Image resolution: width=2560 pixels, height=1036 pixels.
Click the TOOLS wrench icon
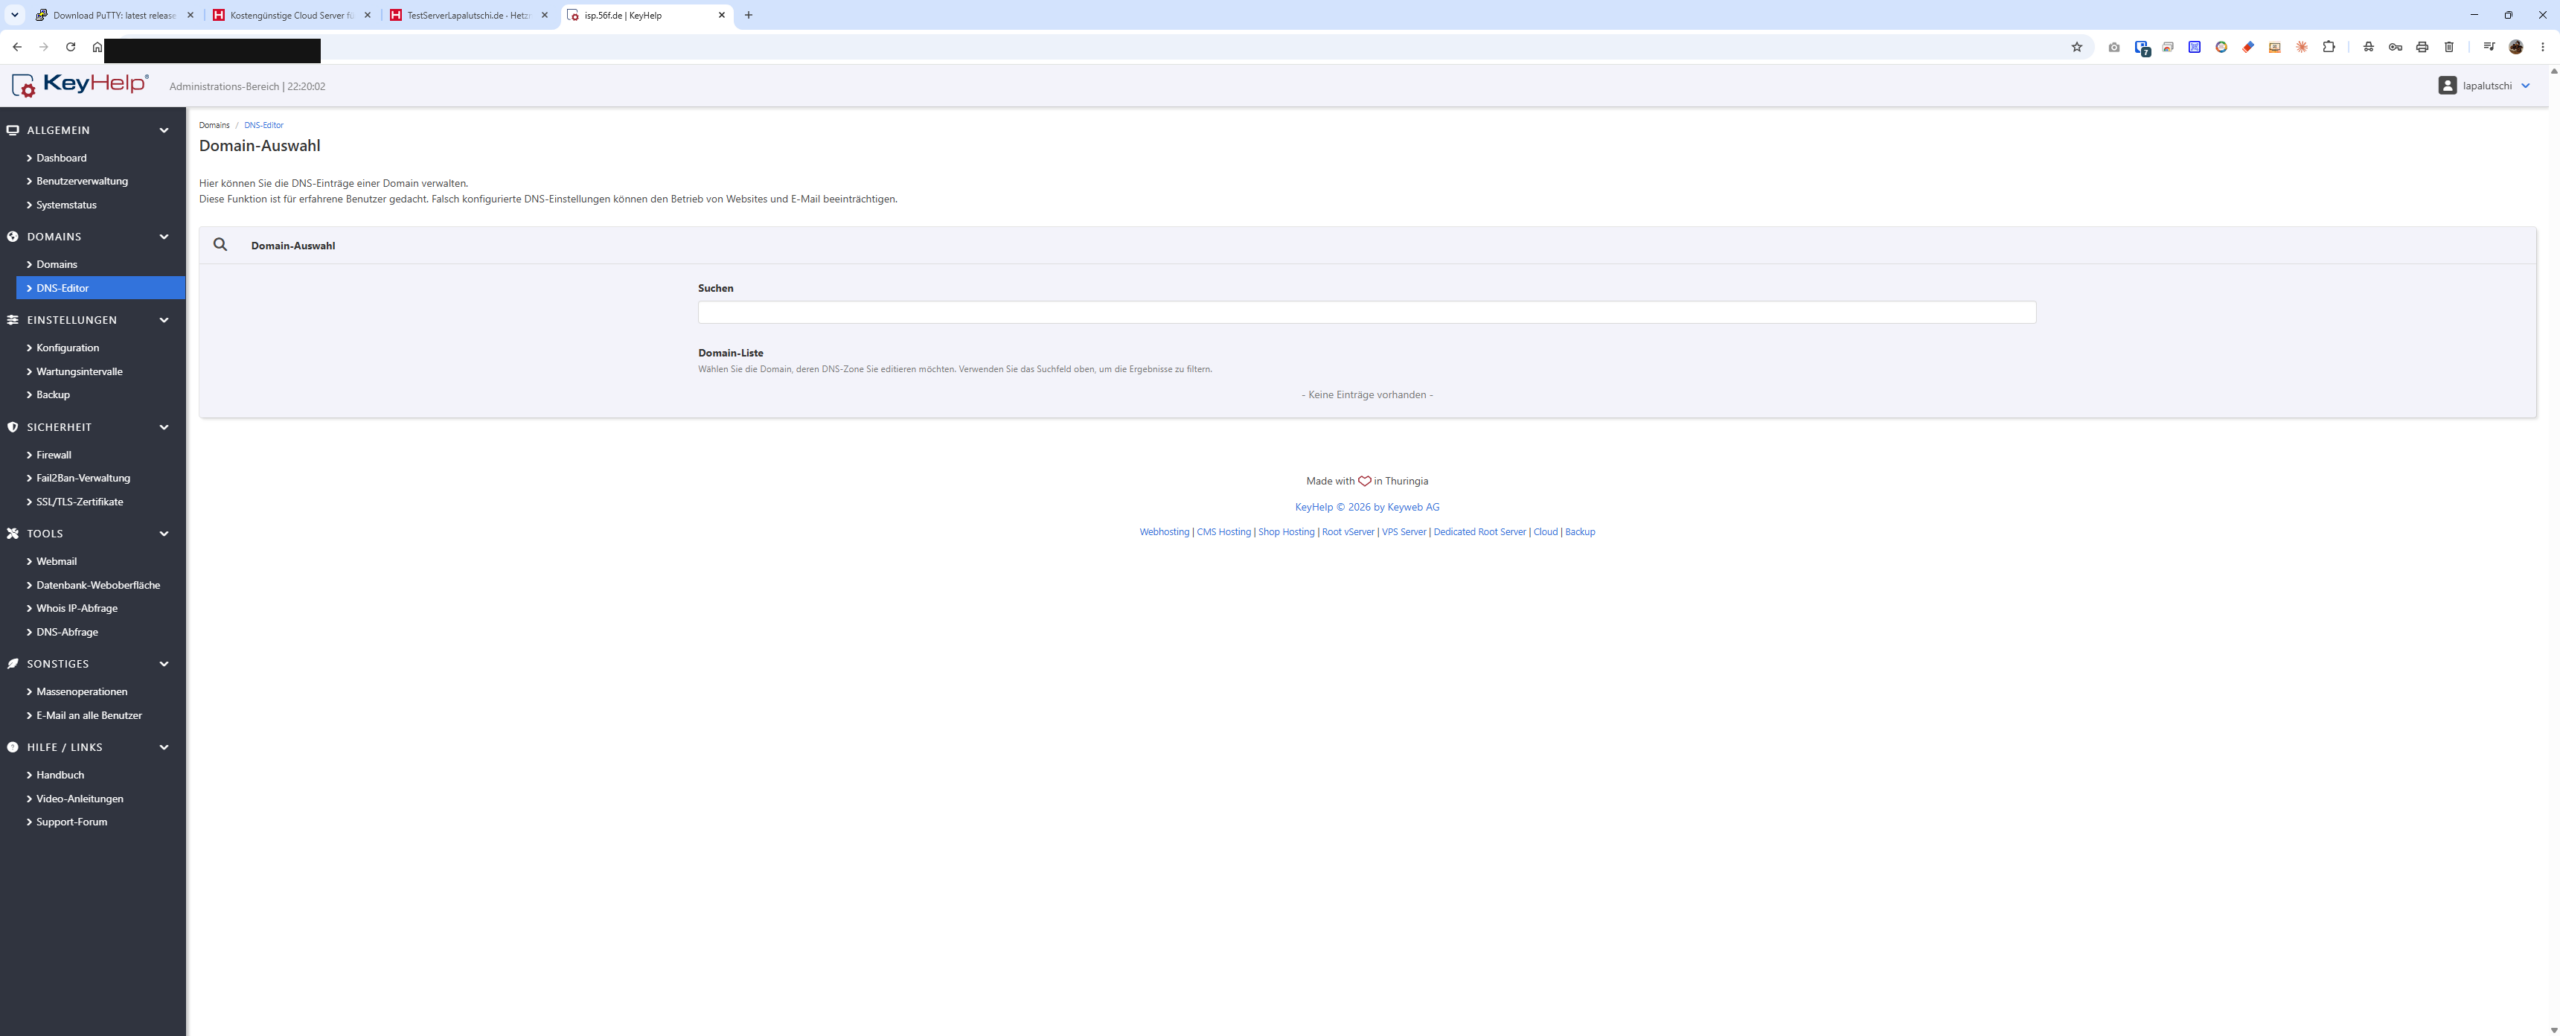[x=13, y=534]
